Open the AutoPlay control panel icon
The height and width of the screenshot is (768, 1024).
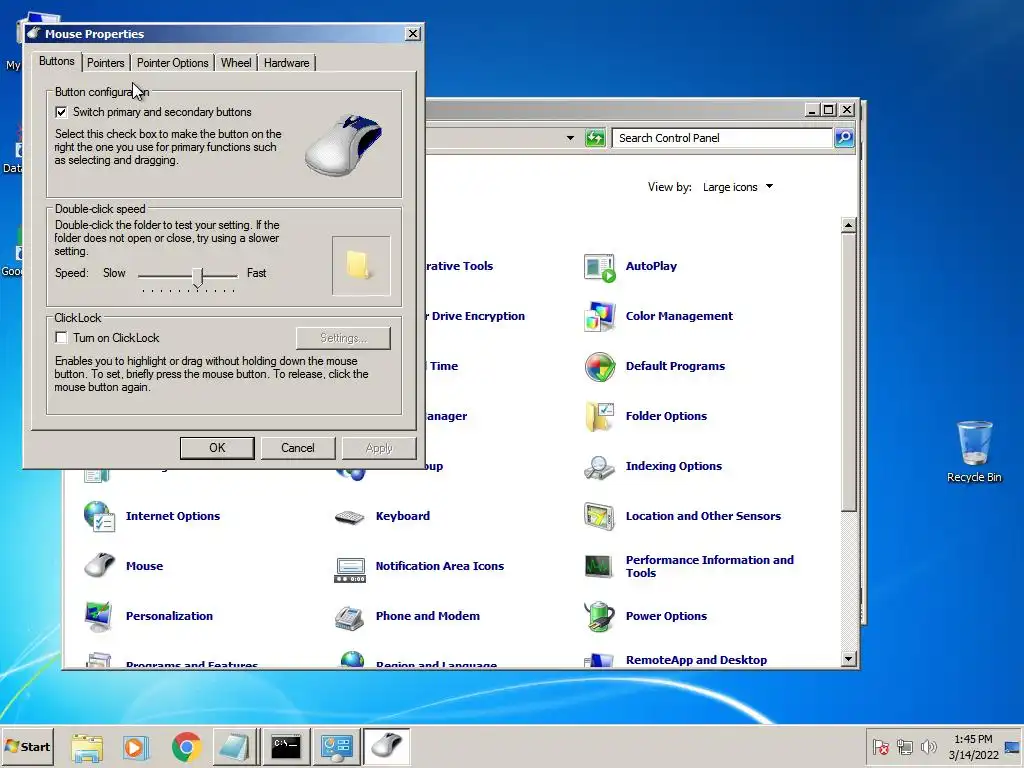point(600,266)
